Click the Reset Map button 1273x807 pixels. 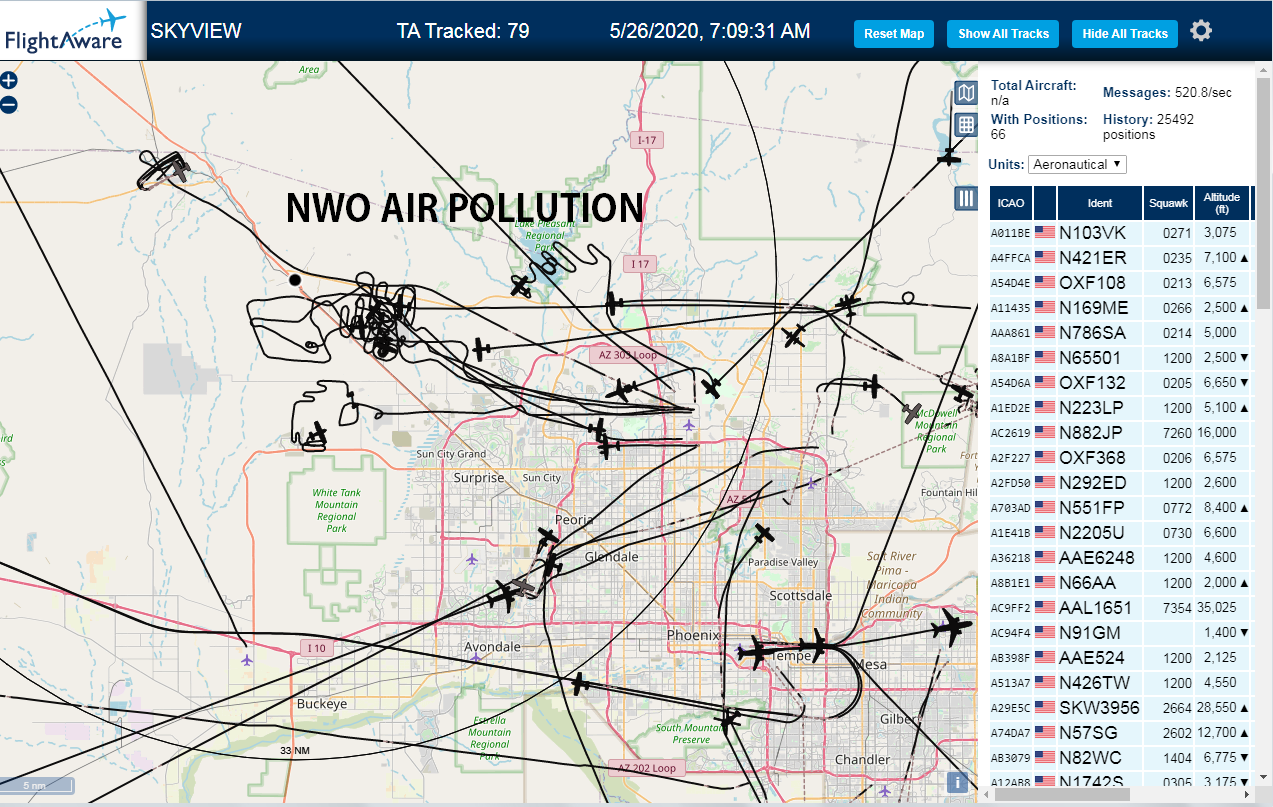[894, 33]
